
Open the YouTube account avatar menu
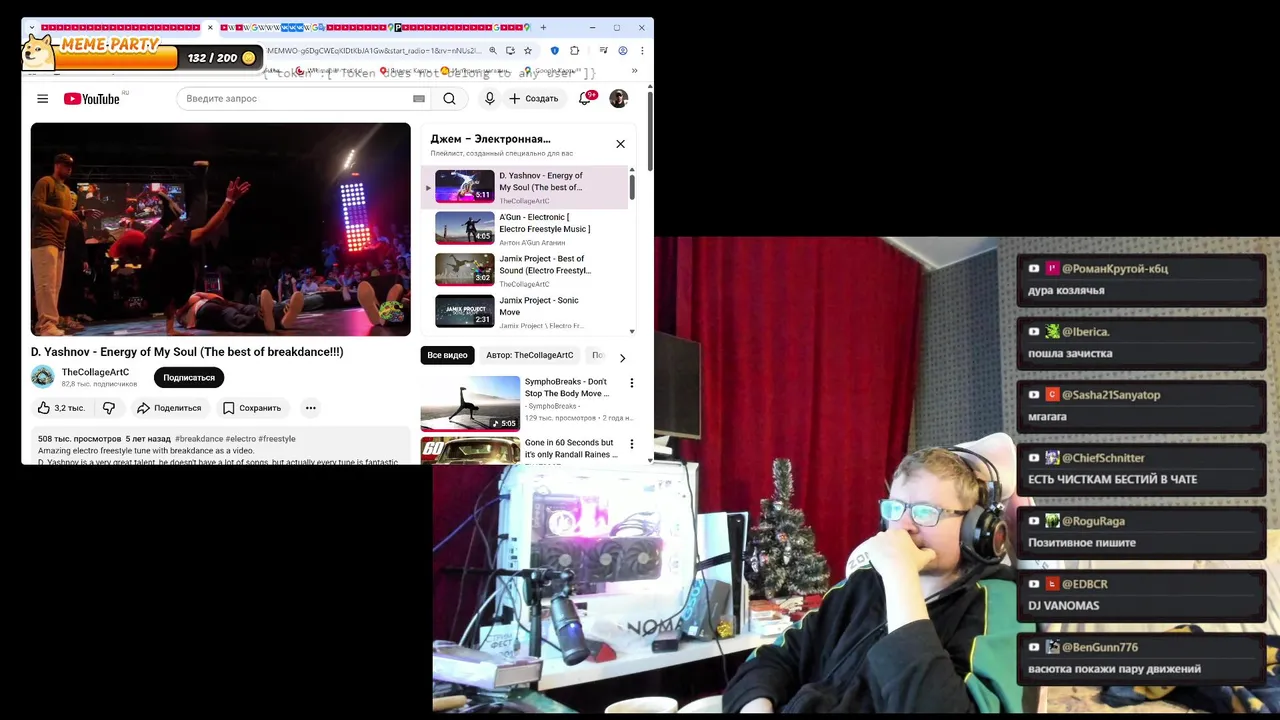coord(618,98)
